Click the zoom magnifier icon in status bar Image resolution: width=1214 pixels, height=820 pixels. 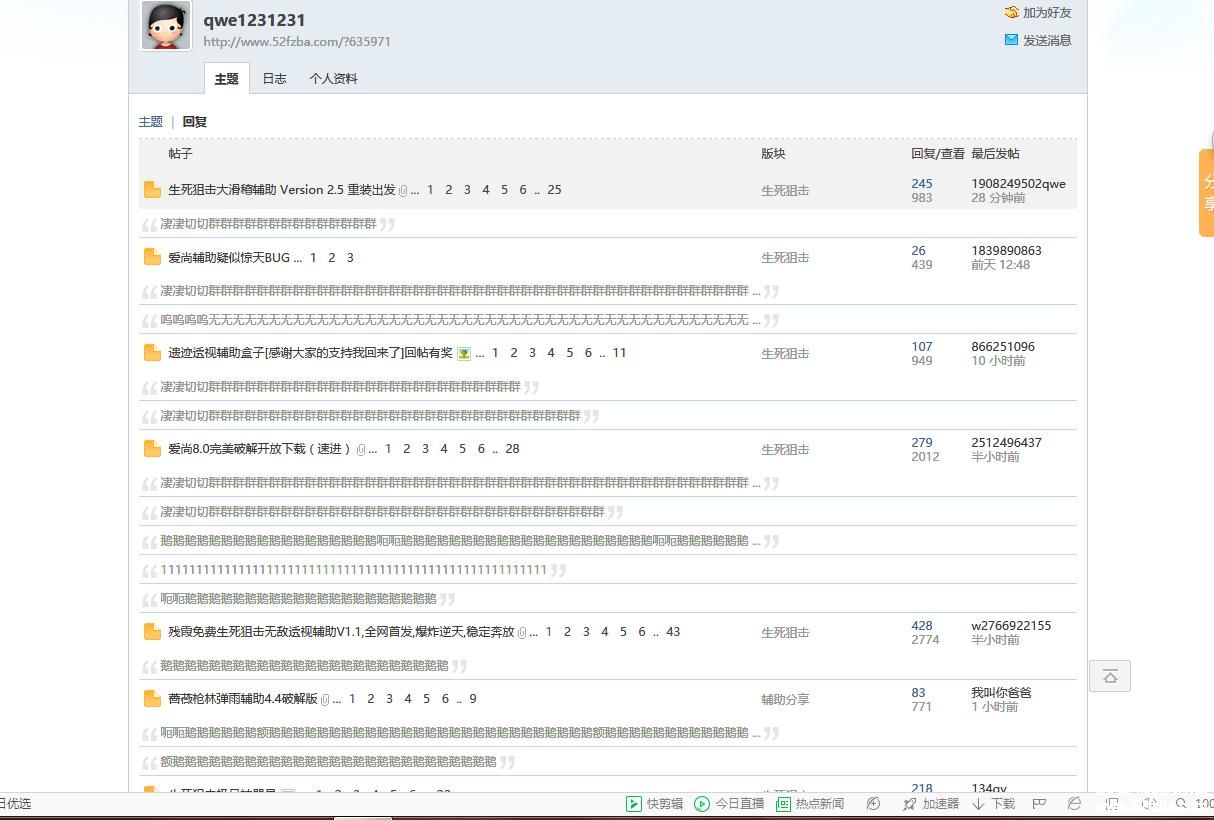coord(1182,804)
